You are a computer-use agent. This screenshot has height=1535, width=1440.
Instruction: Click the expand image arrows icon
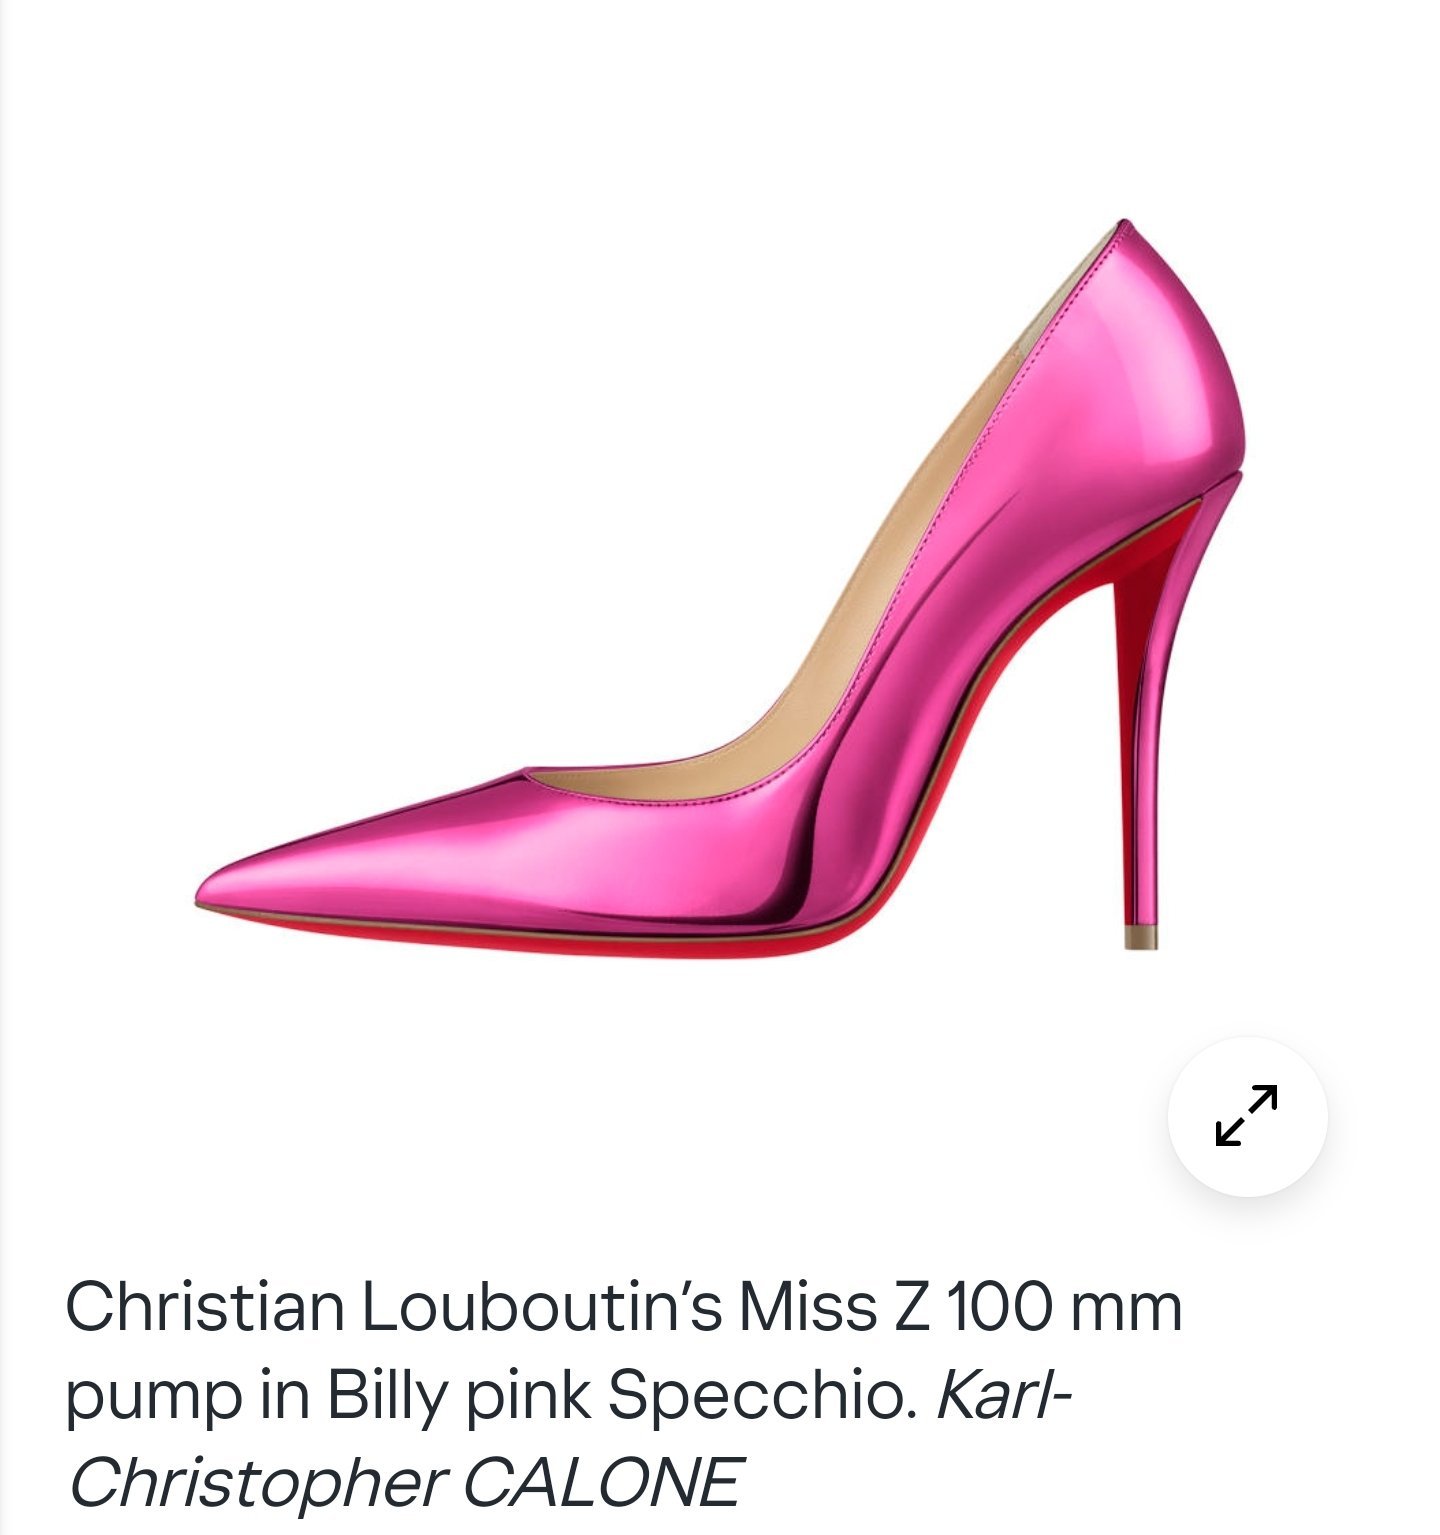1247,1115
